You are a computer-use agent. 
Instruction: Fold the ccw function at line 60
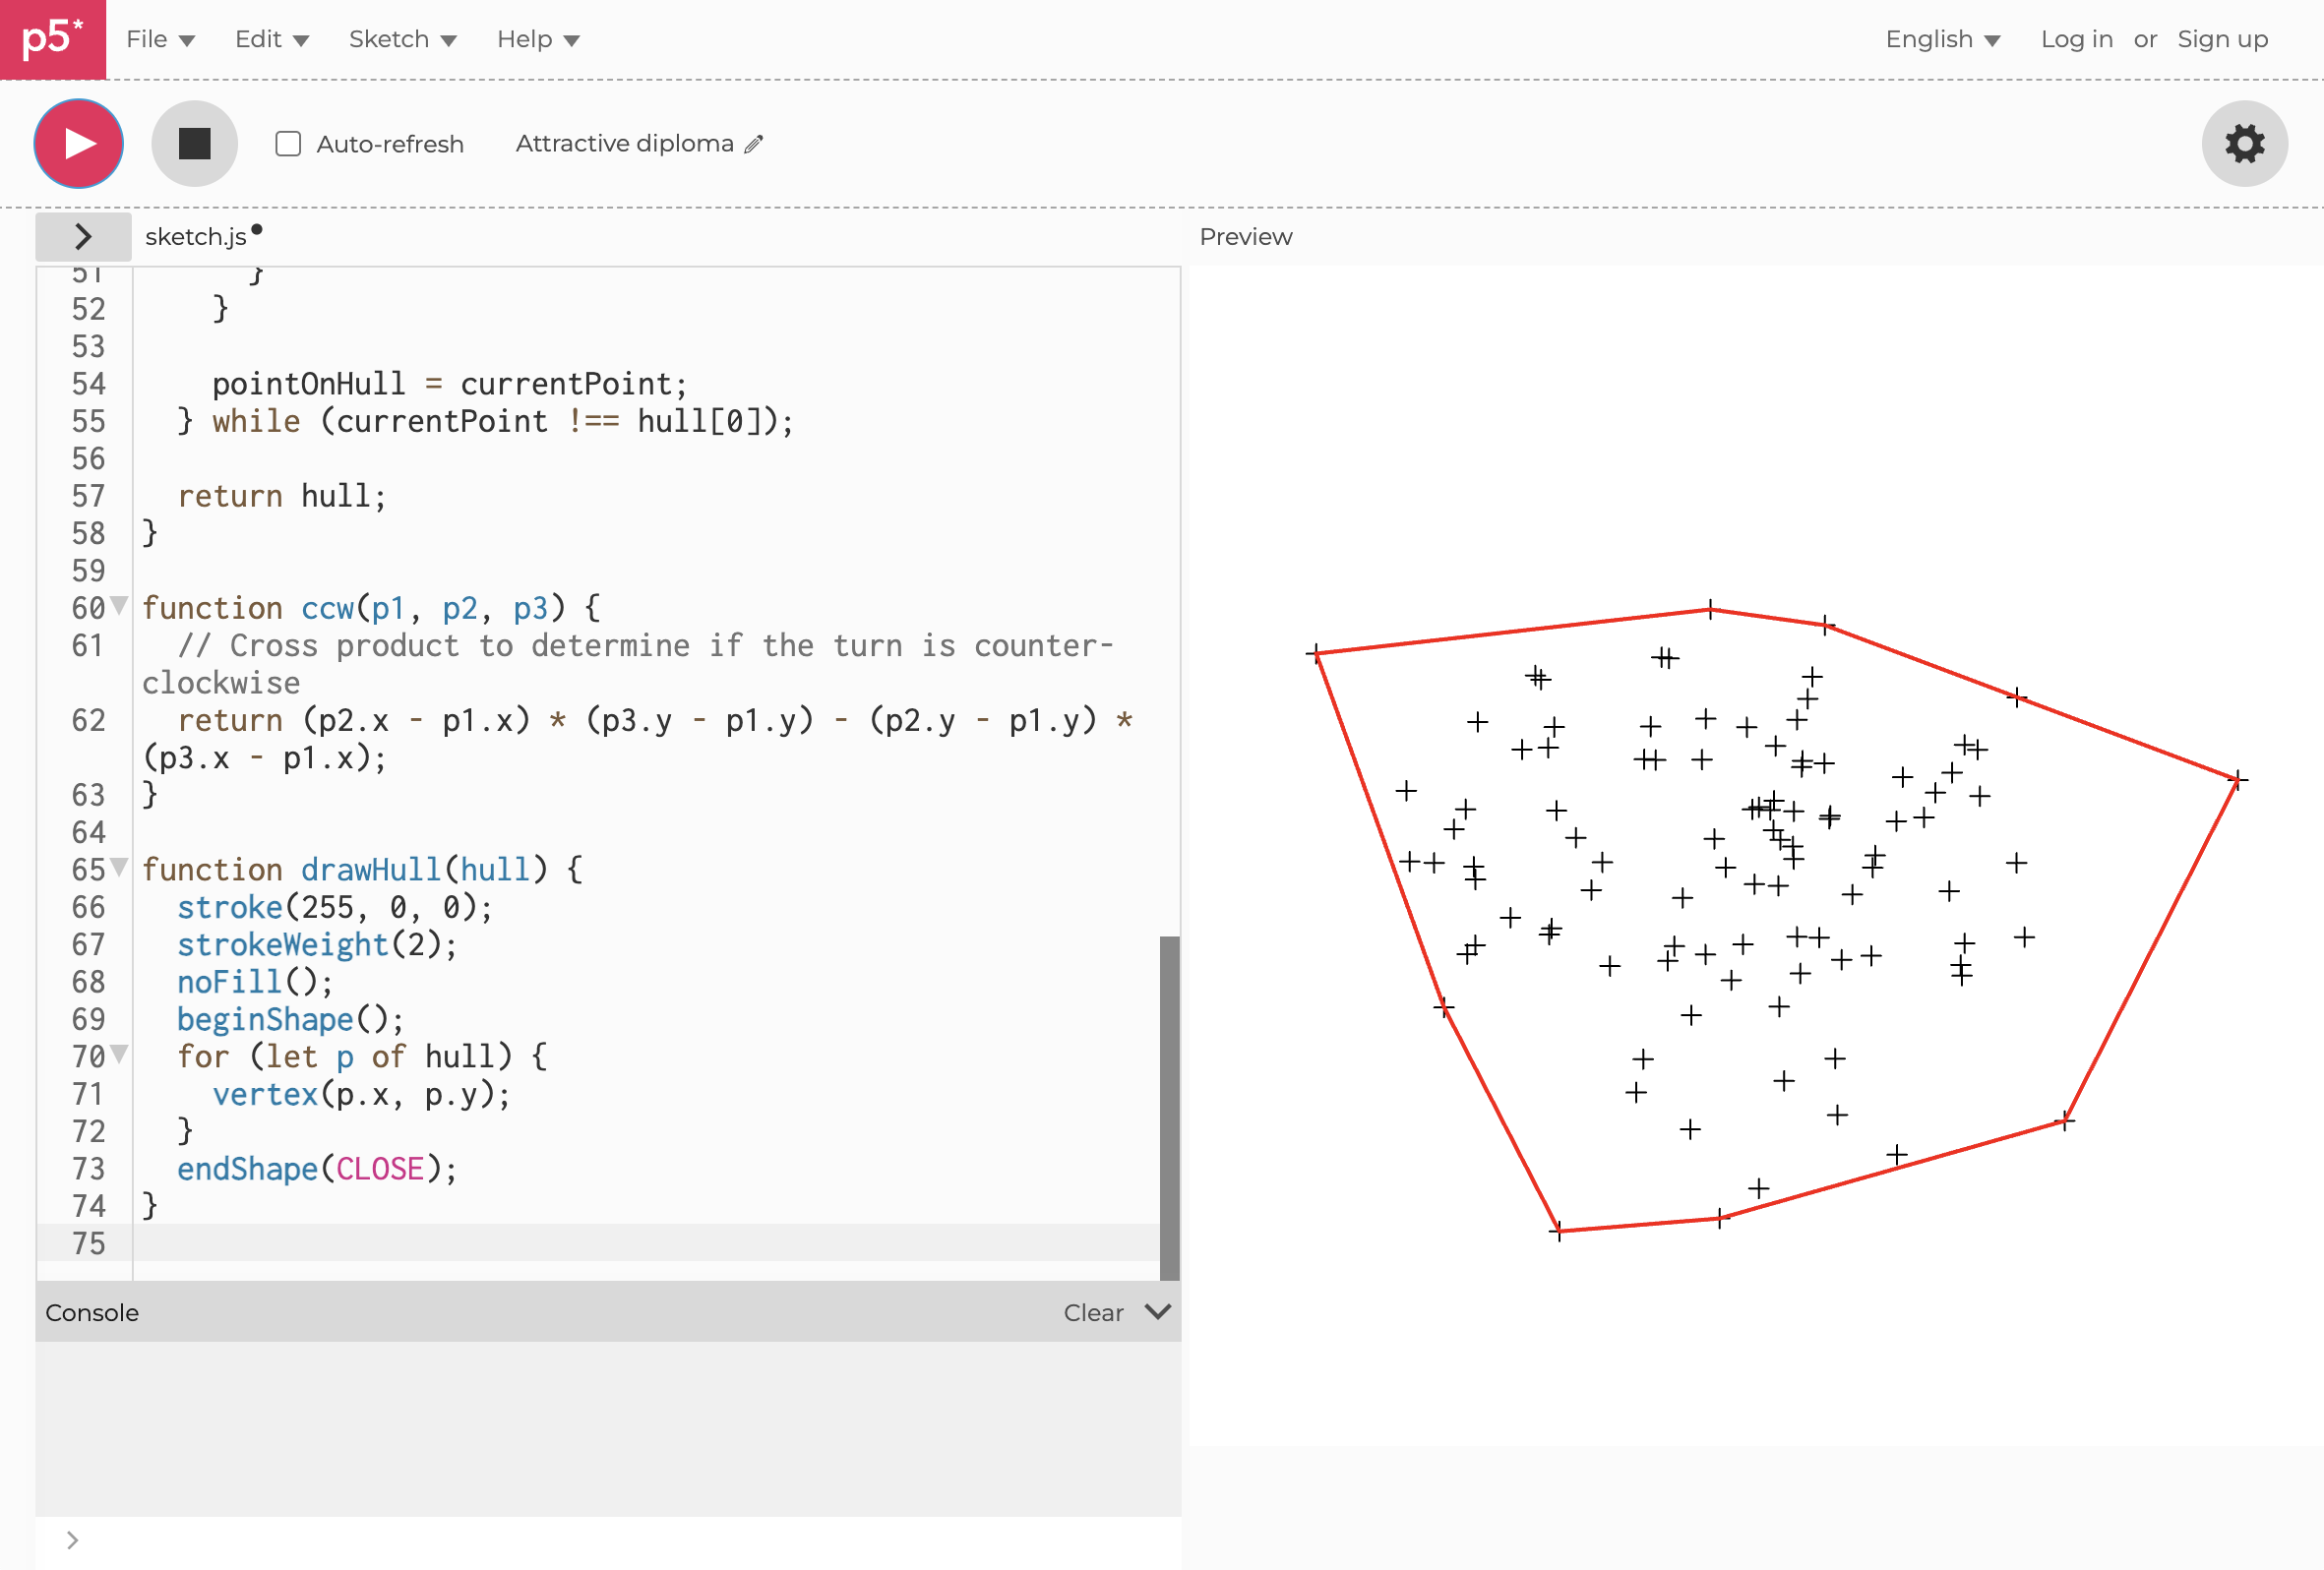(119, 604)
